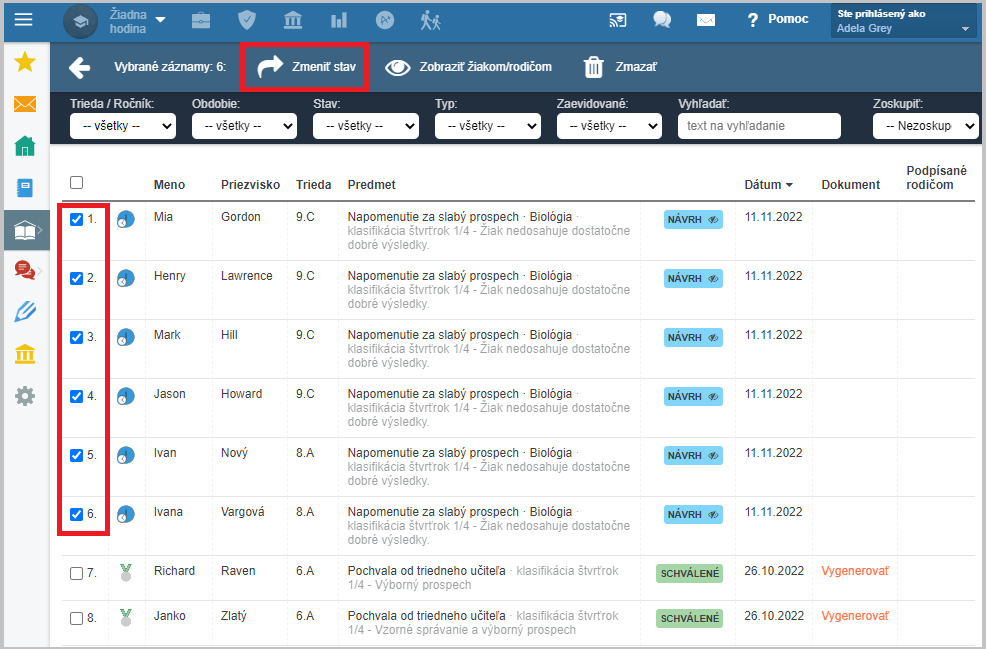Open the blue pen sidebar icon
The image size is (986, 649).
(25, 312)
